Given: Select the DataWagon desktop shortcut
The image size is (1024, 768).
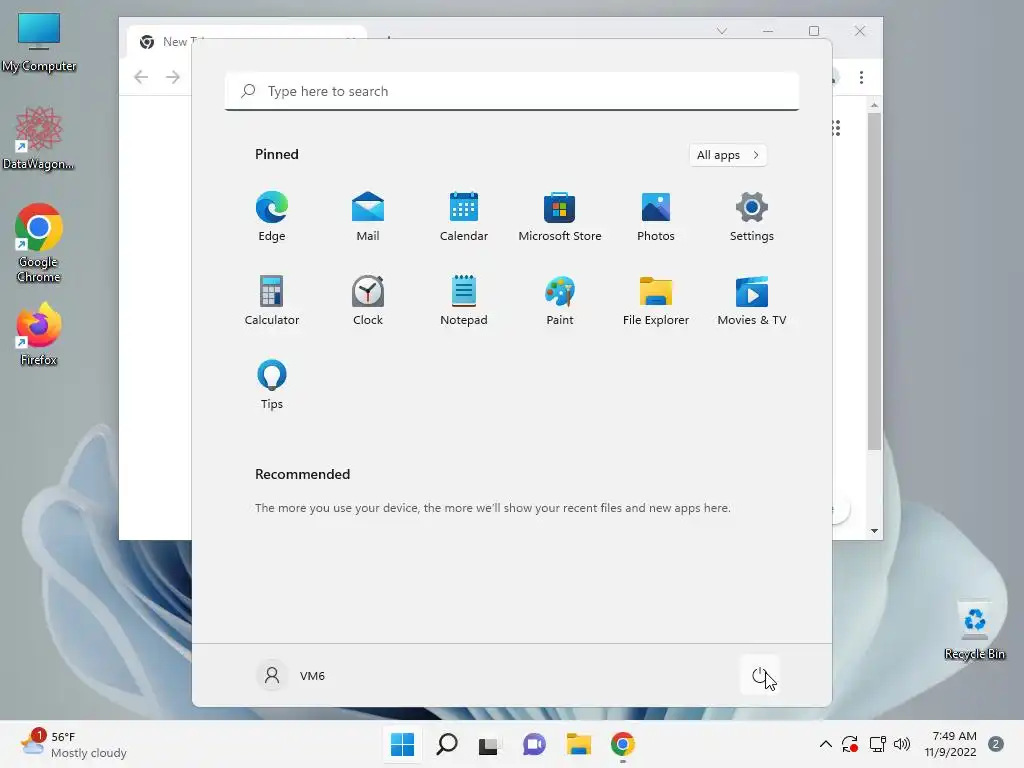Looking at the screenshot, I should coord(39,138).
